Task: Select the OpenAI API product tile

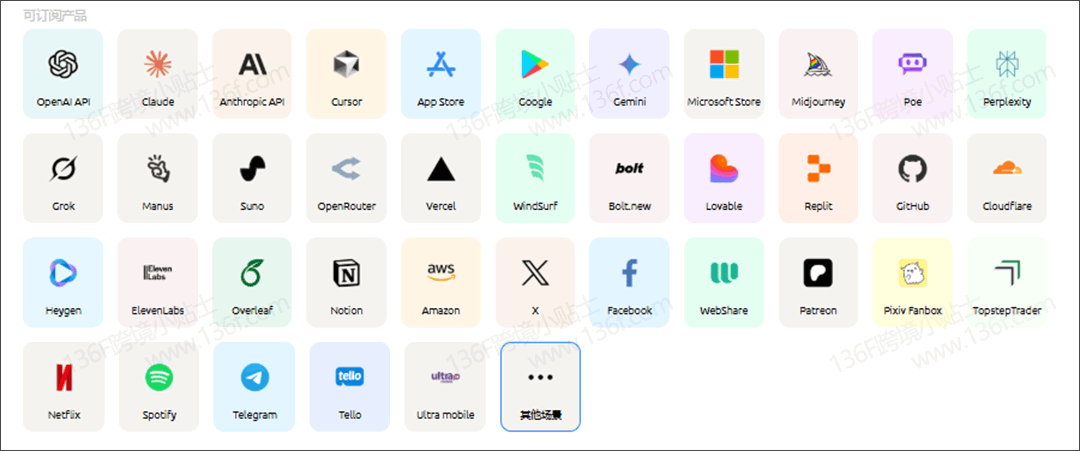Action: pyautogui.click(x=63, y=74)
